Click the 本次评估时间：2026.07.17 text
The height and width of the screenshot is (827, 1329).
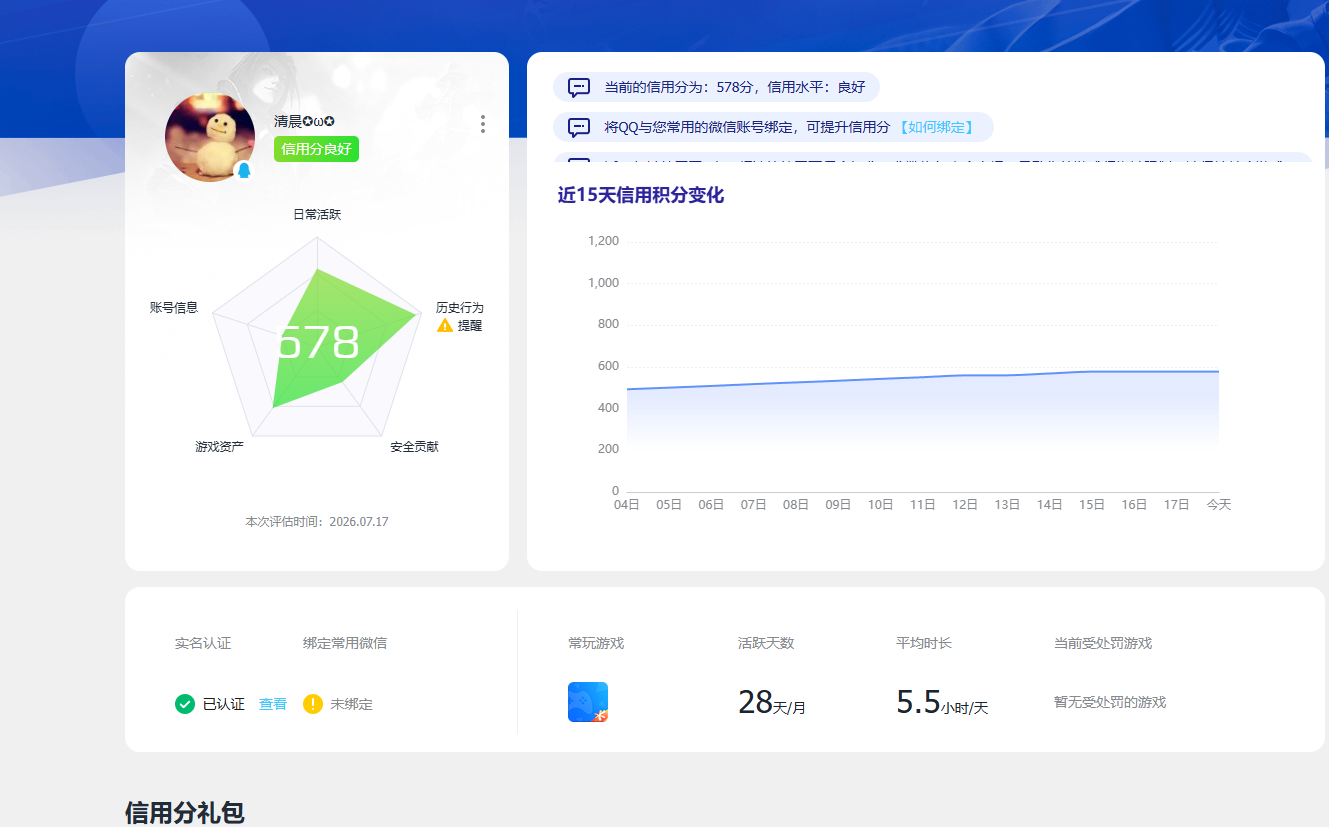(317, 522)
